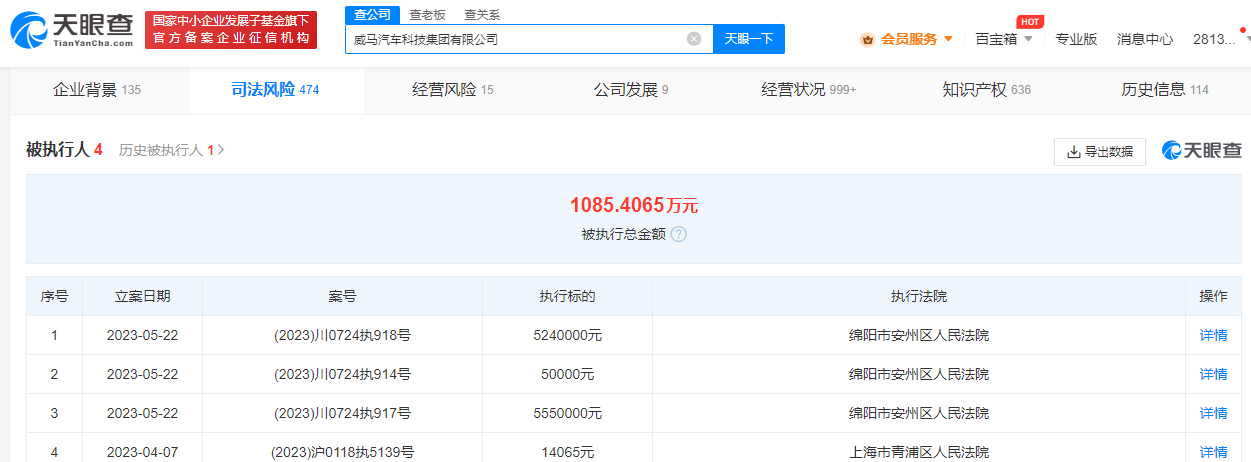Switch to the 查老板 search tab

[x=427, y=15]
